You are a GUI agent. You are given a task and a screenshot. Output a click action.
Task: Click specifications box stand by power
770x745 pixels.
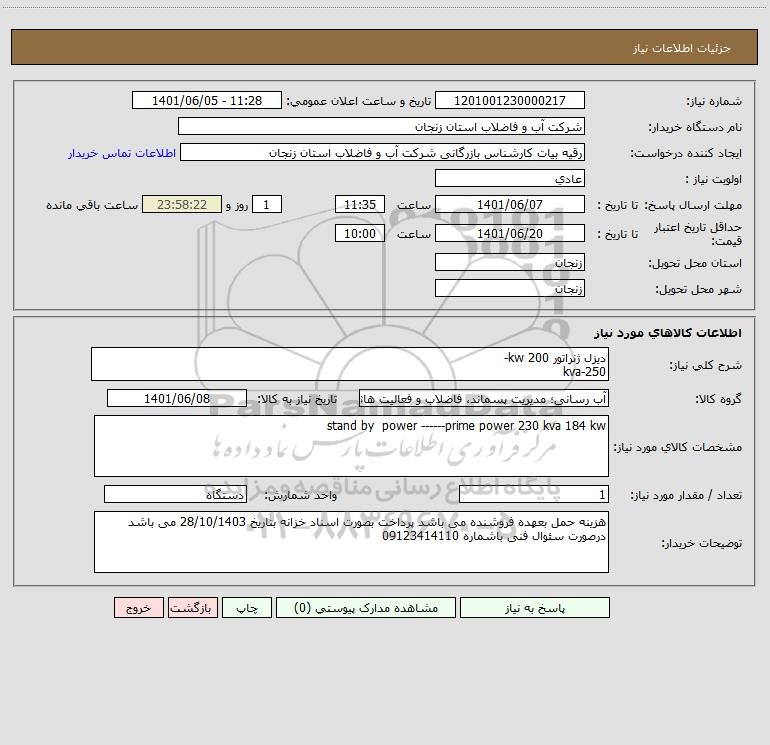pyautogui.click(x=351, y=446)
